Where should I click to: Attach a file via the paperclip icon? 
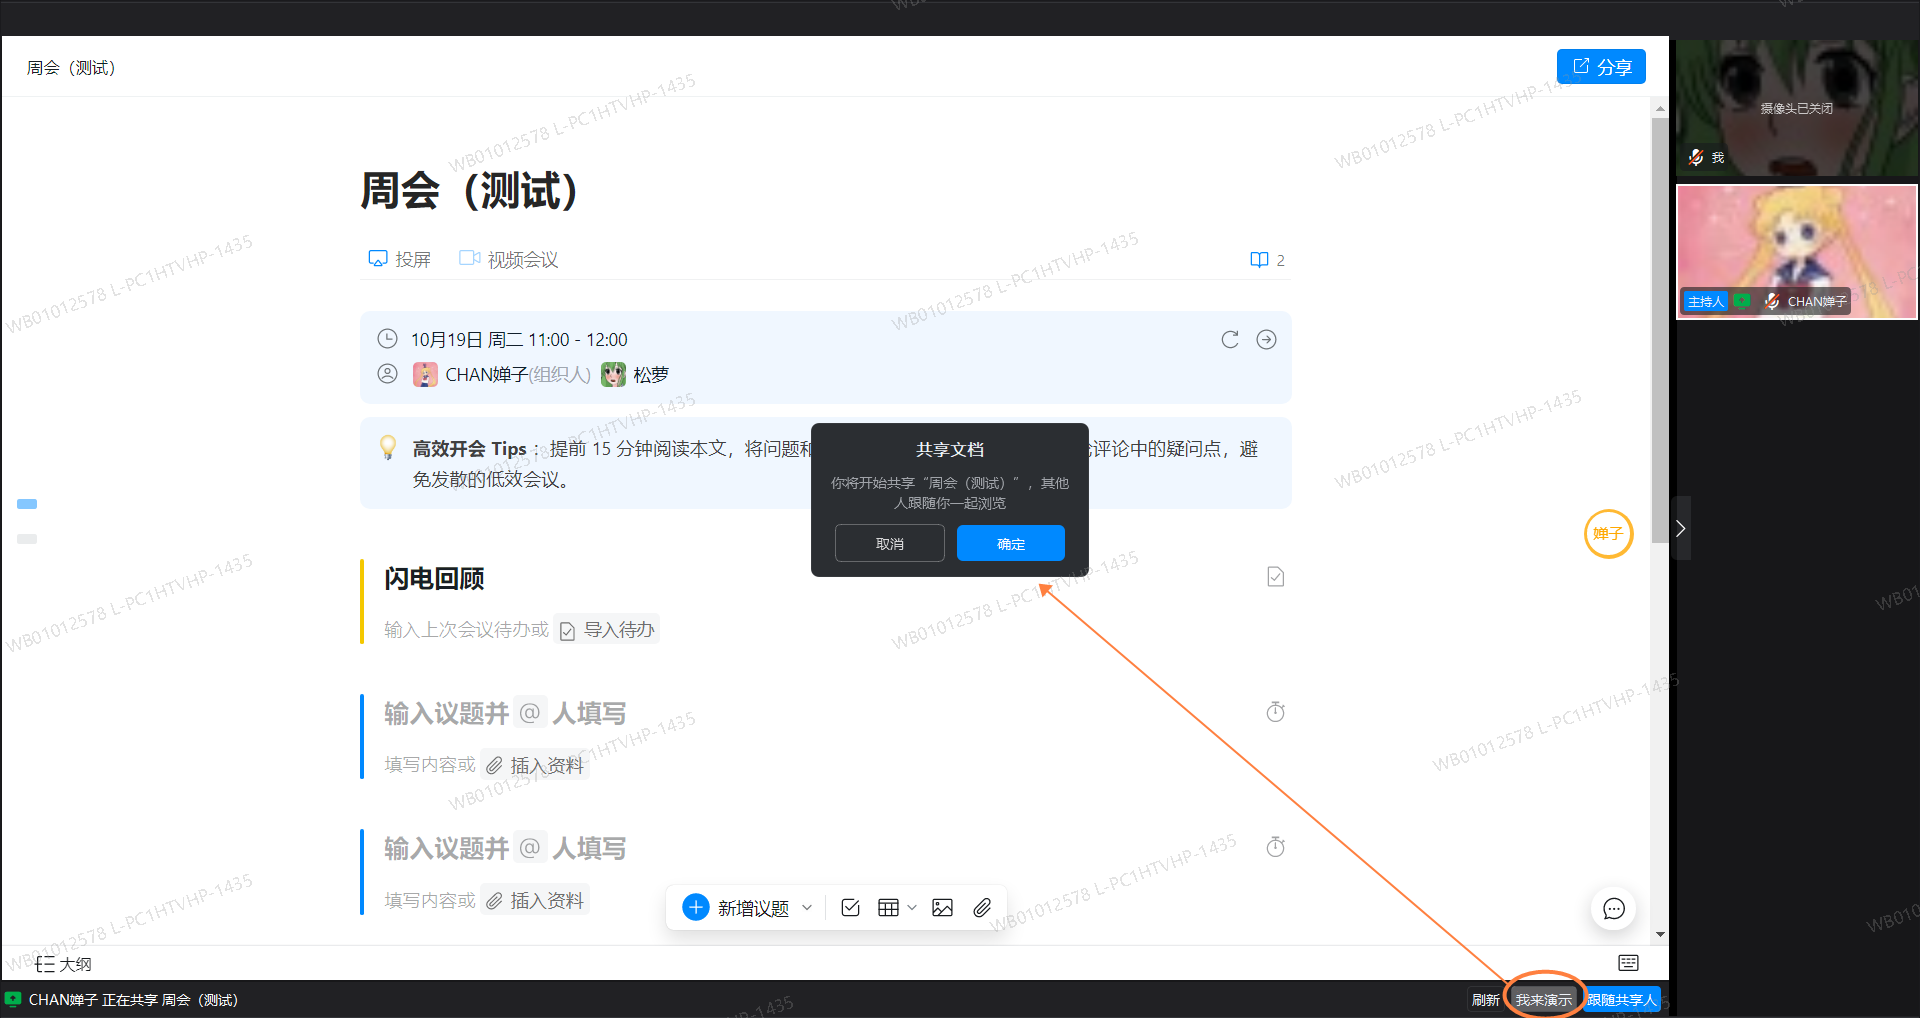[x=982, y=907]
